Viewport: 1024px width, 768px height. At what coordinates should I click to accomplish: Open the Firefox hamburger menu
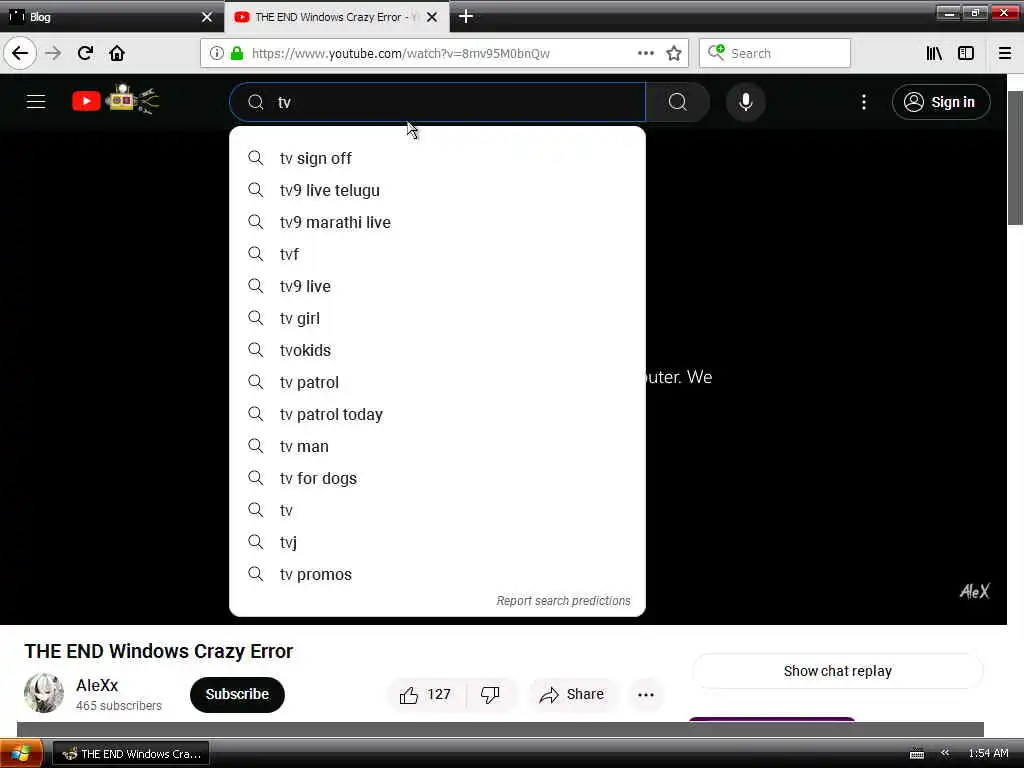1005,53
